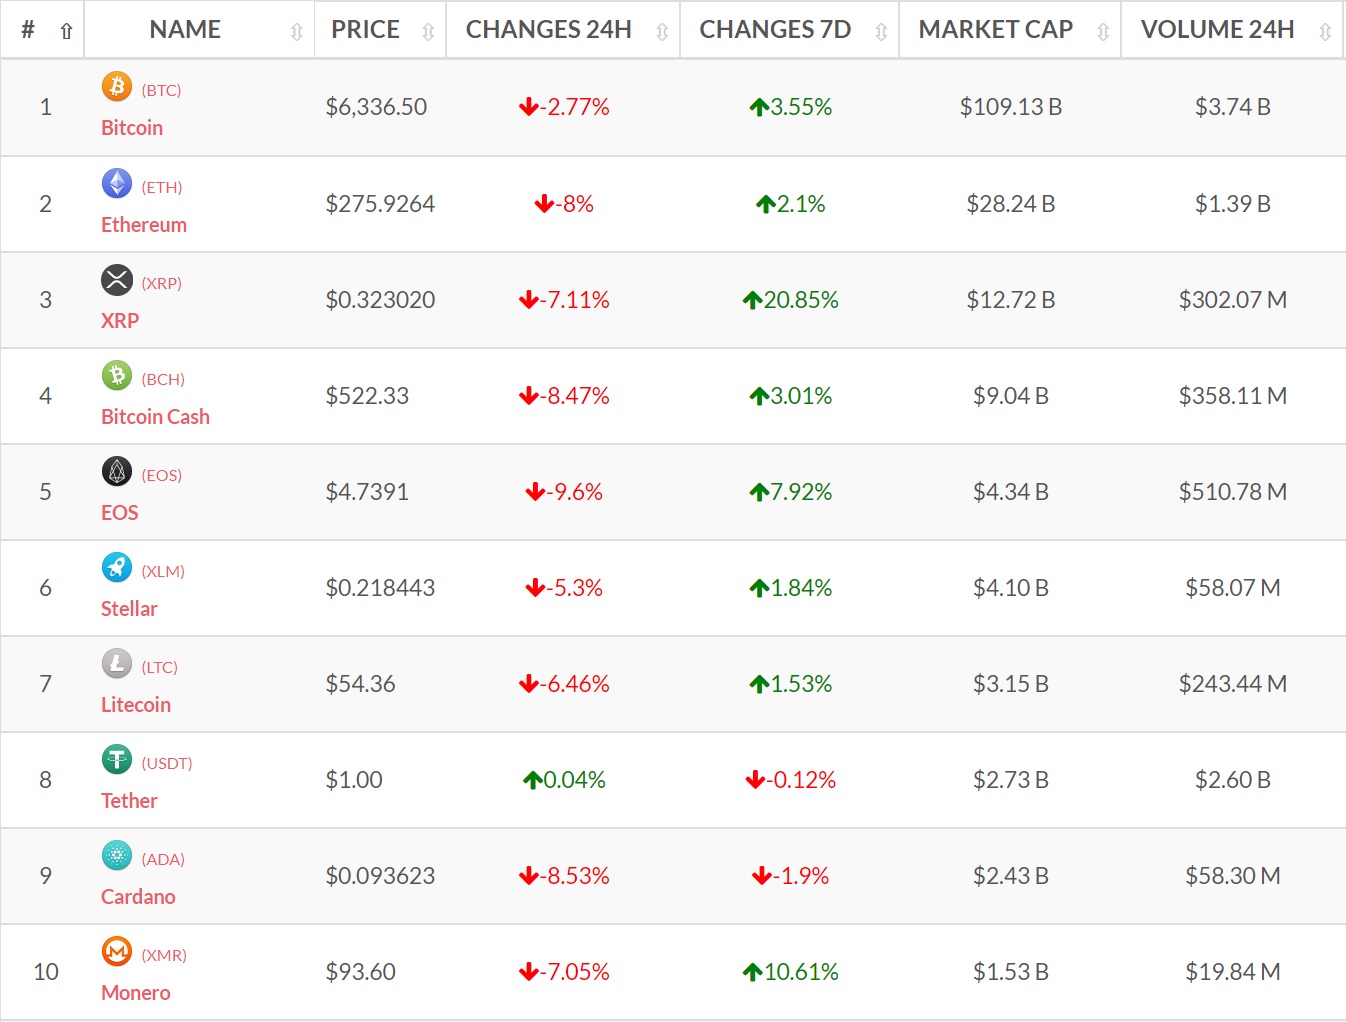
Task: Click the XRP black X logo
Action: [x=117, y=280]
